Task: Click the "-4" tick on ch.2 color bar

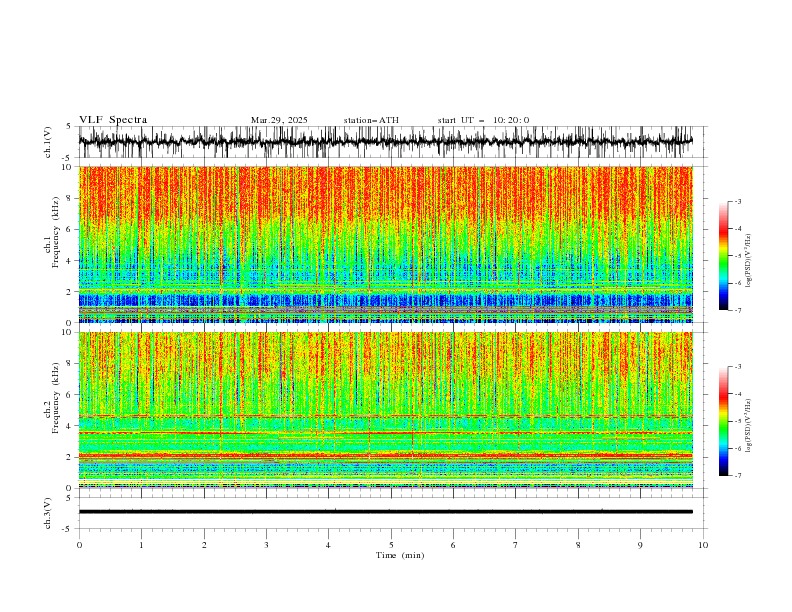Action: (x=737, y=394)
